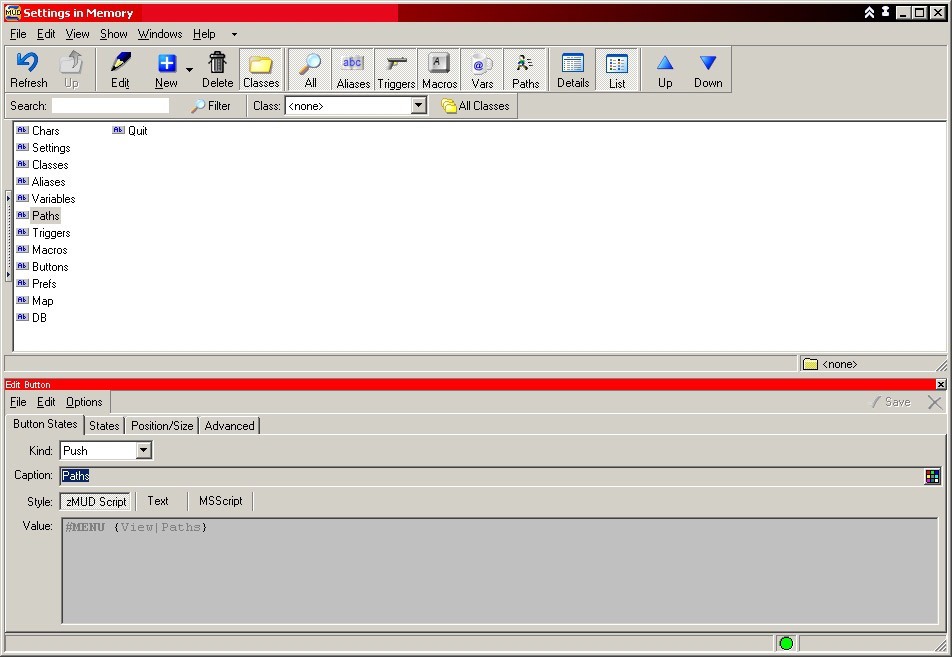952x657 pixels.
Task: Open the Edit pen tool
Action: click(x=120, y=70)
